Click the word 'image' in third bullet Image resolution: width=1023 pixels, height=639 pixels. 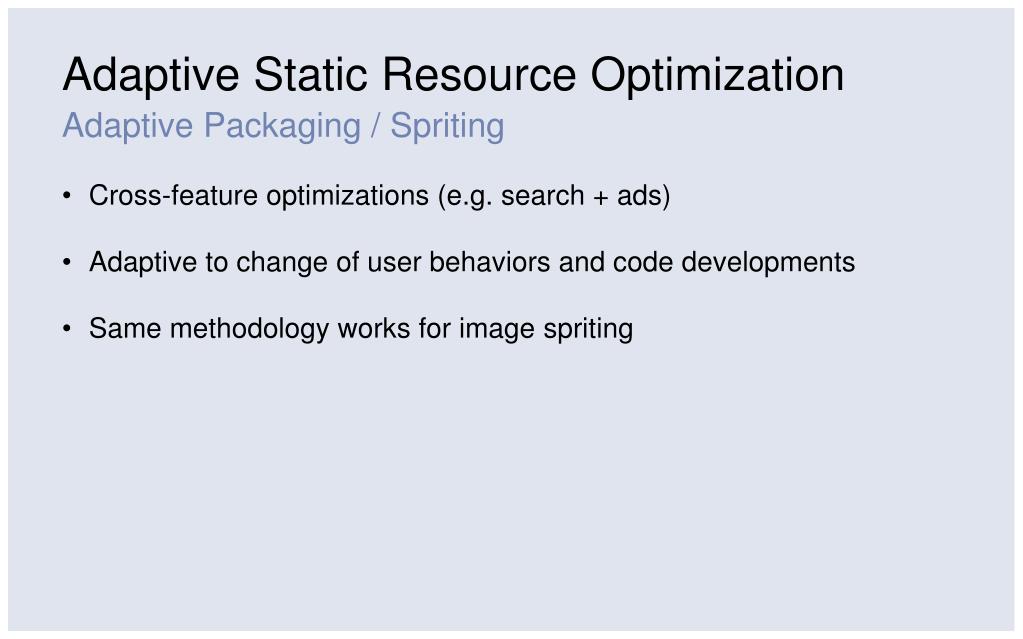(497, 330)
